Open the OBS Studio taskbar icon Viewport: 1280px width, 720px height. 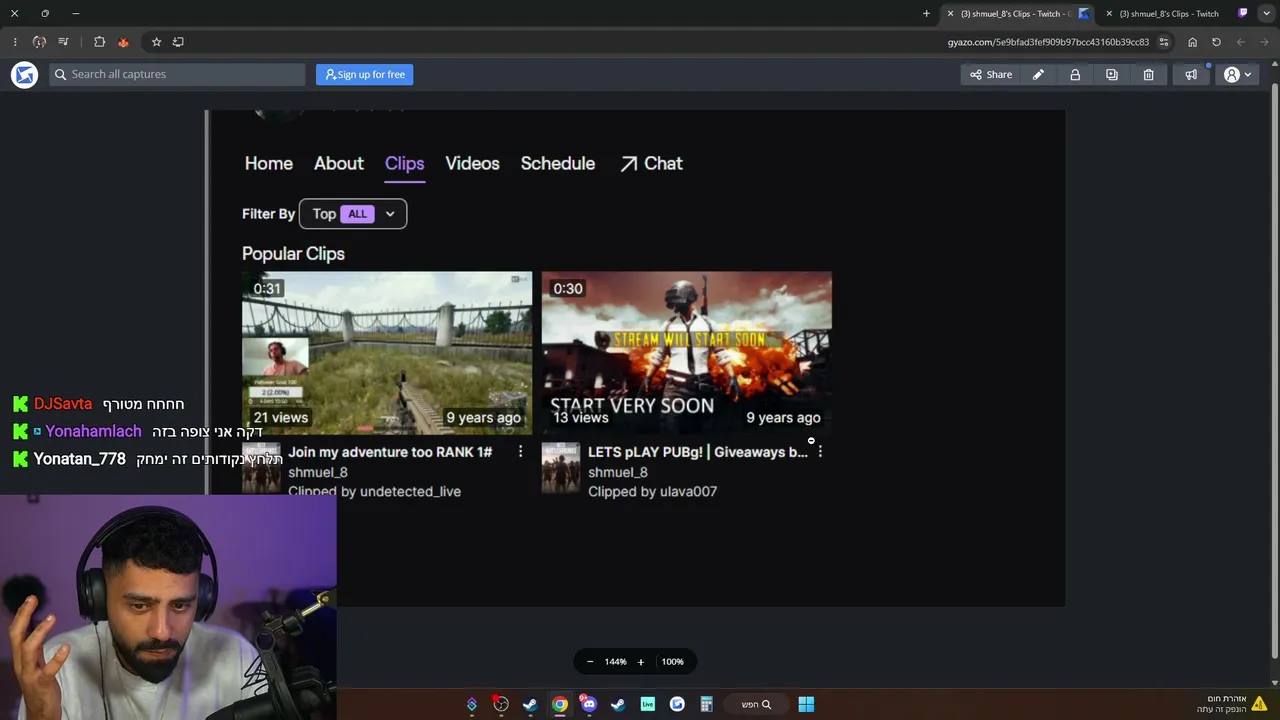tap(501, 705)
